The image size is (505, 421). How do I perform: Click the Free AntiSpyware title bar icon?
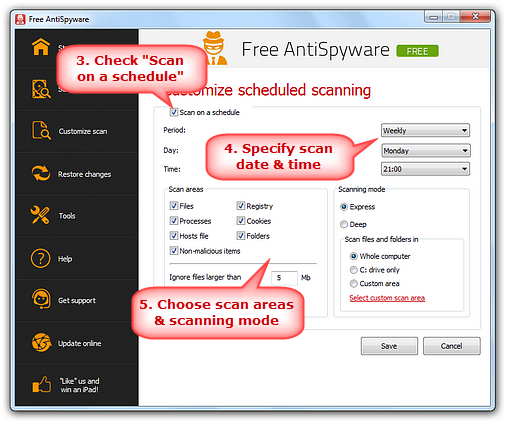[20, 19]
